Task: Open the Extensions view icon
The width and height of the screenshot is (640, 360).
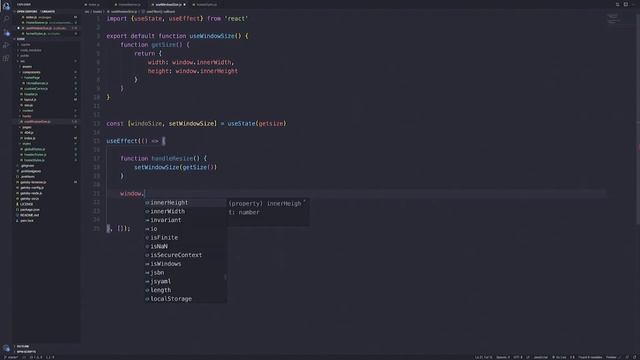Action: coord(6,58)
